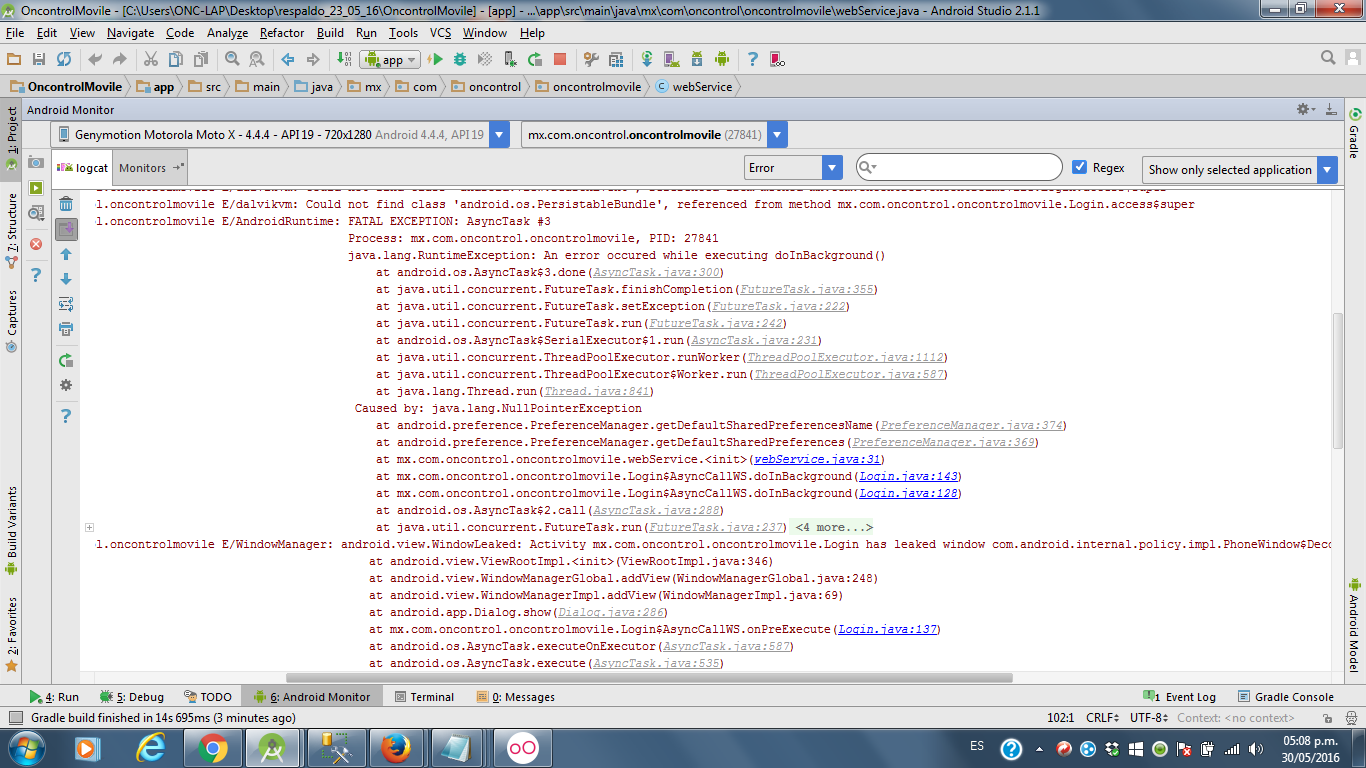This screenshot has width=1366, height=768.
Task: Clear logcat with the trash icon
Action: point(66,205)
